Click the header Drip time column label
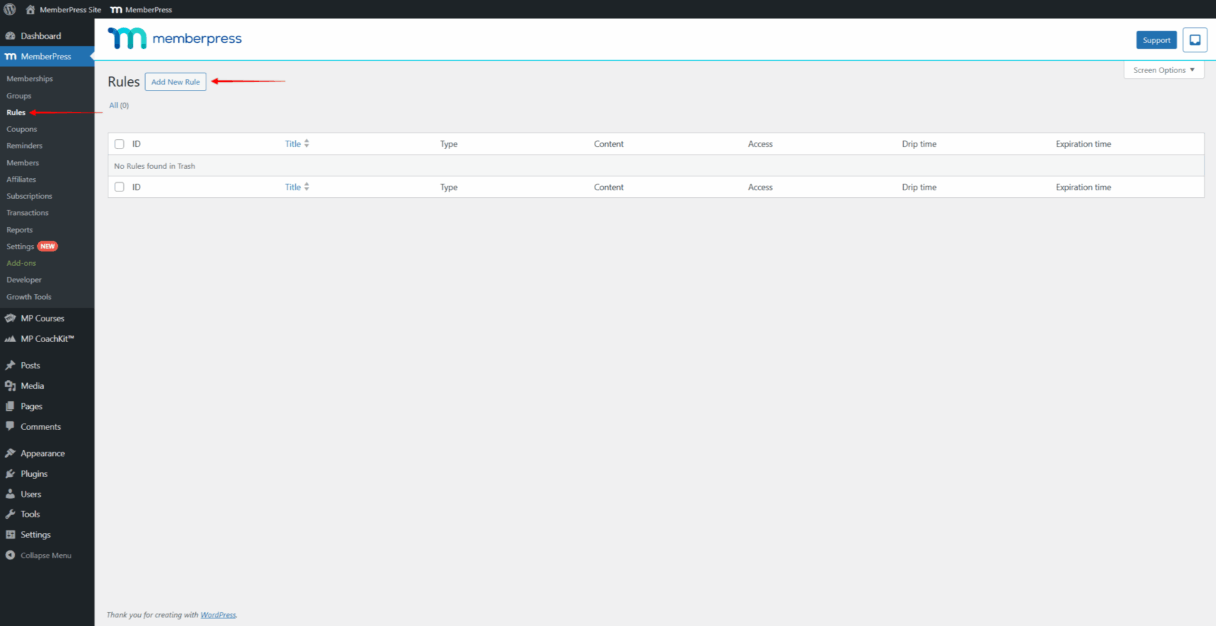Image resolution: width=1216 pixels, height=626 pixels. (919, 144)
